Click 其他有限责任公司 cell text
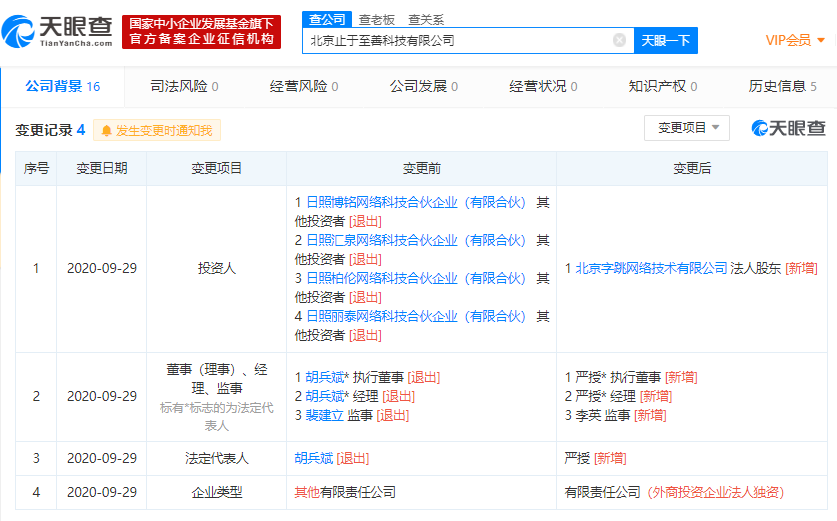The width and height of the screenshot is (837, 521). click(x=345, y=492)
